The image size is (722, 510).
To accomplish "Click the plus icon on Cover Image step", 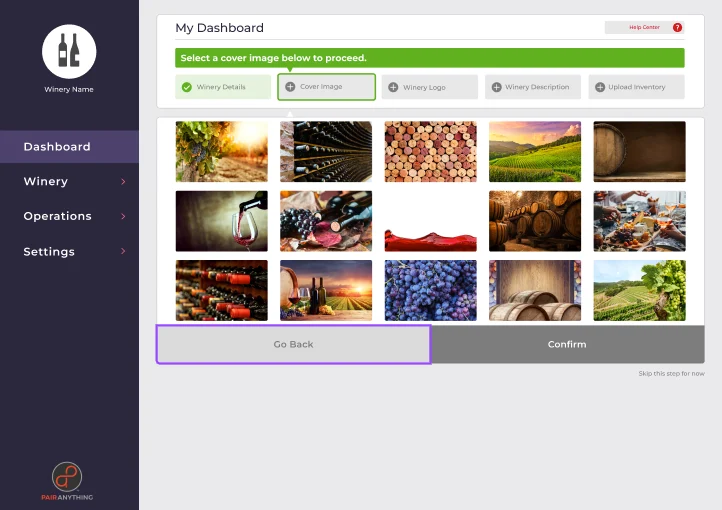I will point(290,87).
